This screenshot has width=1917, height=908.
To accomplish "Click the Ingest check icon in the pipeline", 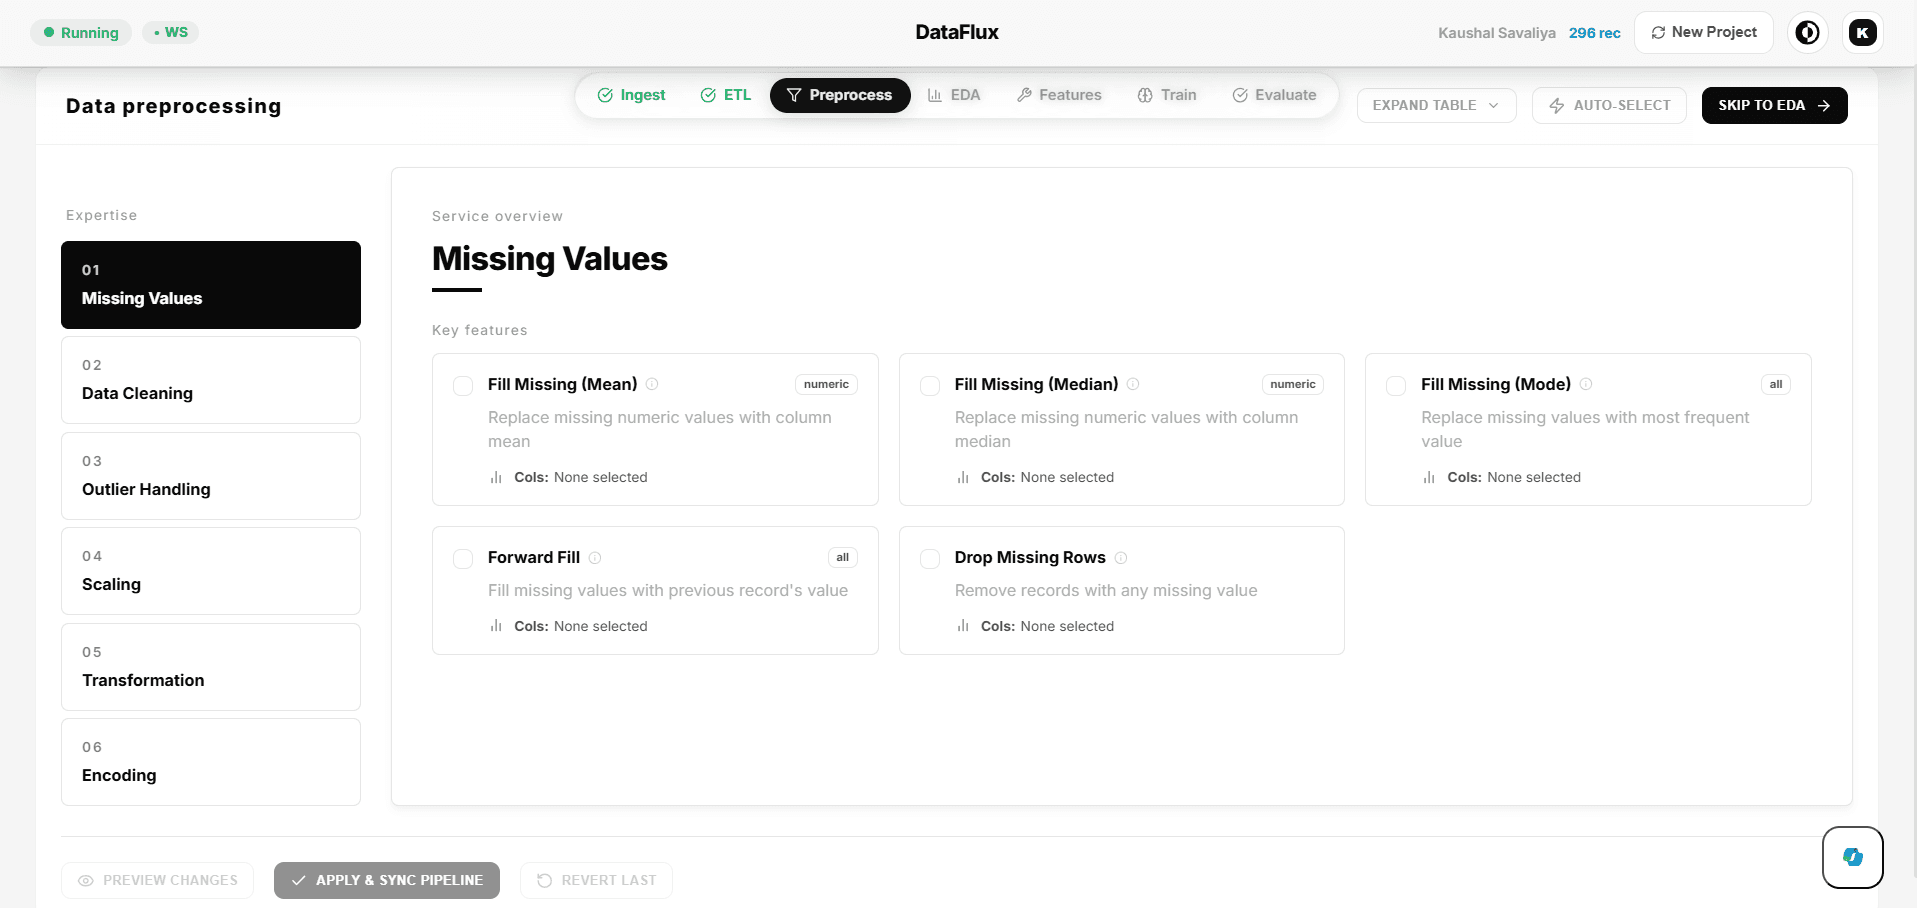I will coord(605,95).
